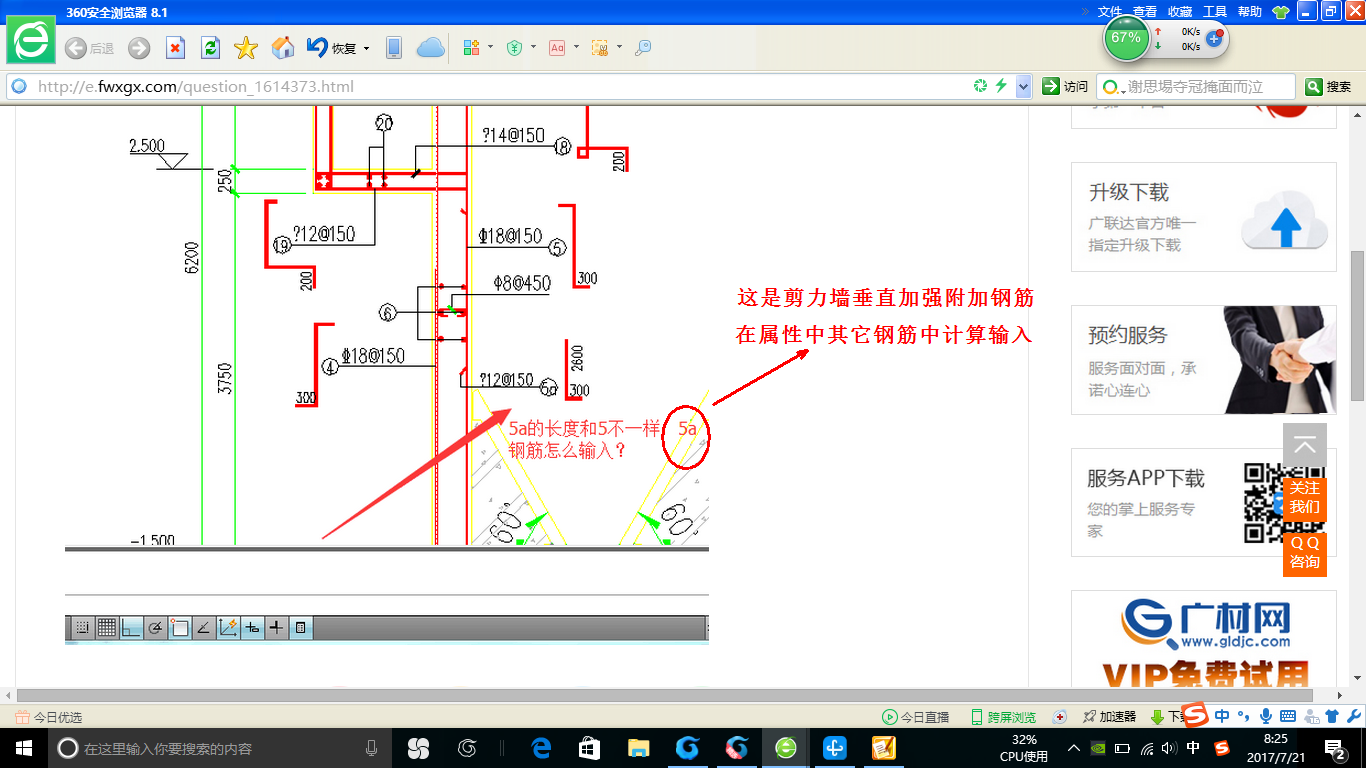The width and height of the screenshot is (1366, 768).
Task: Expand the green shield dropdown arrow
Action: [x=533, y=47]
